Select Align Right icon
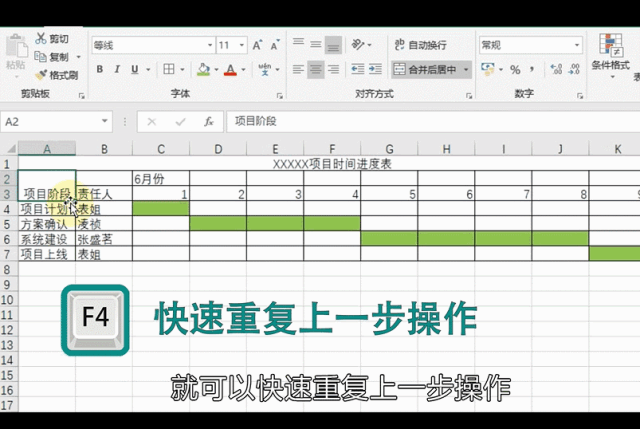The width and height of the screenshot is (640, 429). pos(333,69)
